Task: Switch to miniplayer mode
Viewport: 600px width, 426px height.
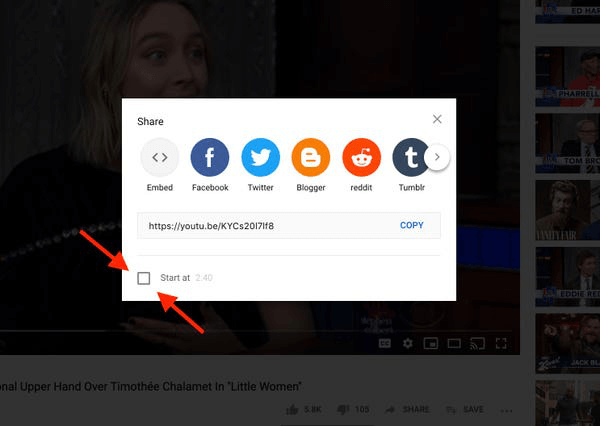Action: [431, 343]
